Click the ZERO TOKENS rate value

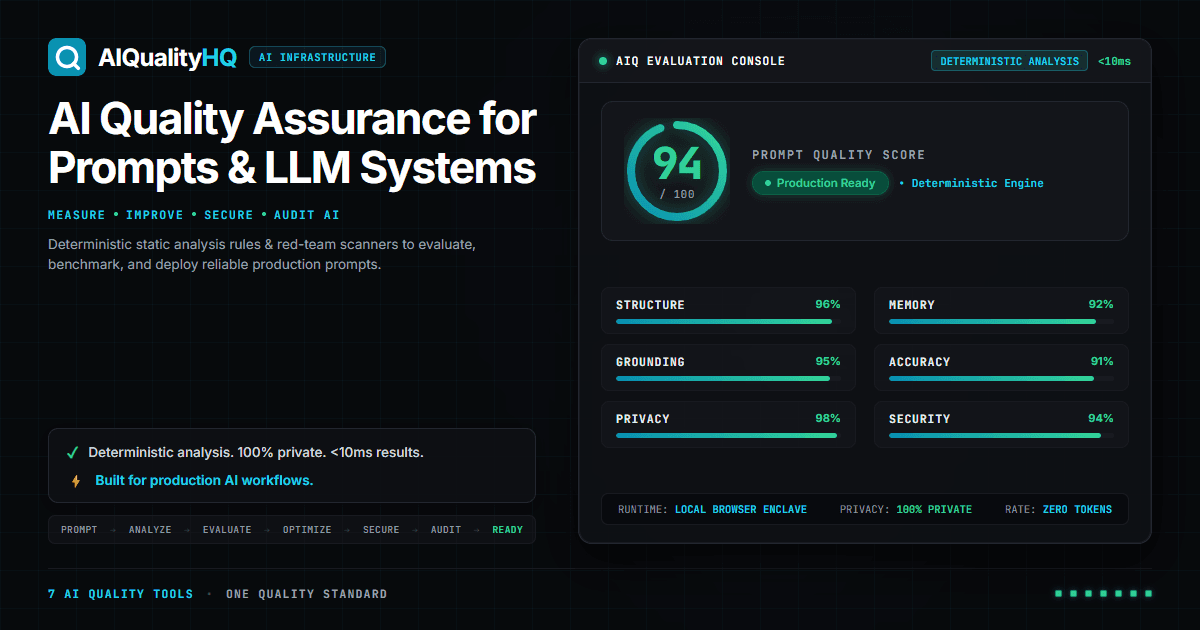click(x=1077, y=510)
